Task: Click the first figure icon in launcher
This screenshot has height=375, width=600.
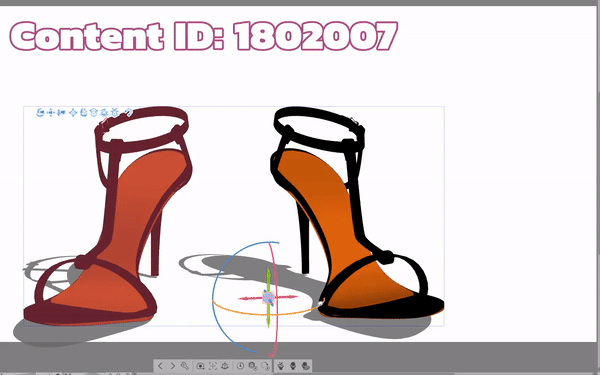Action: [280, 366]
